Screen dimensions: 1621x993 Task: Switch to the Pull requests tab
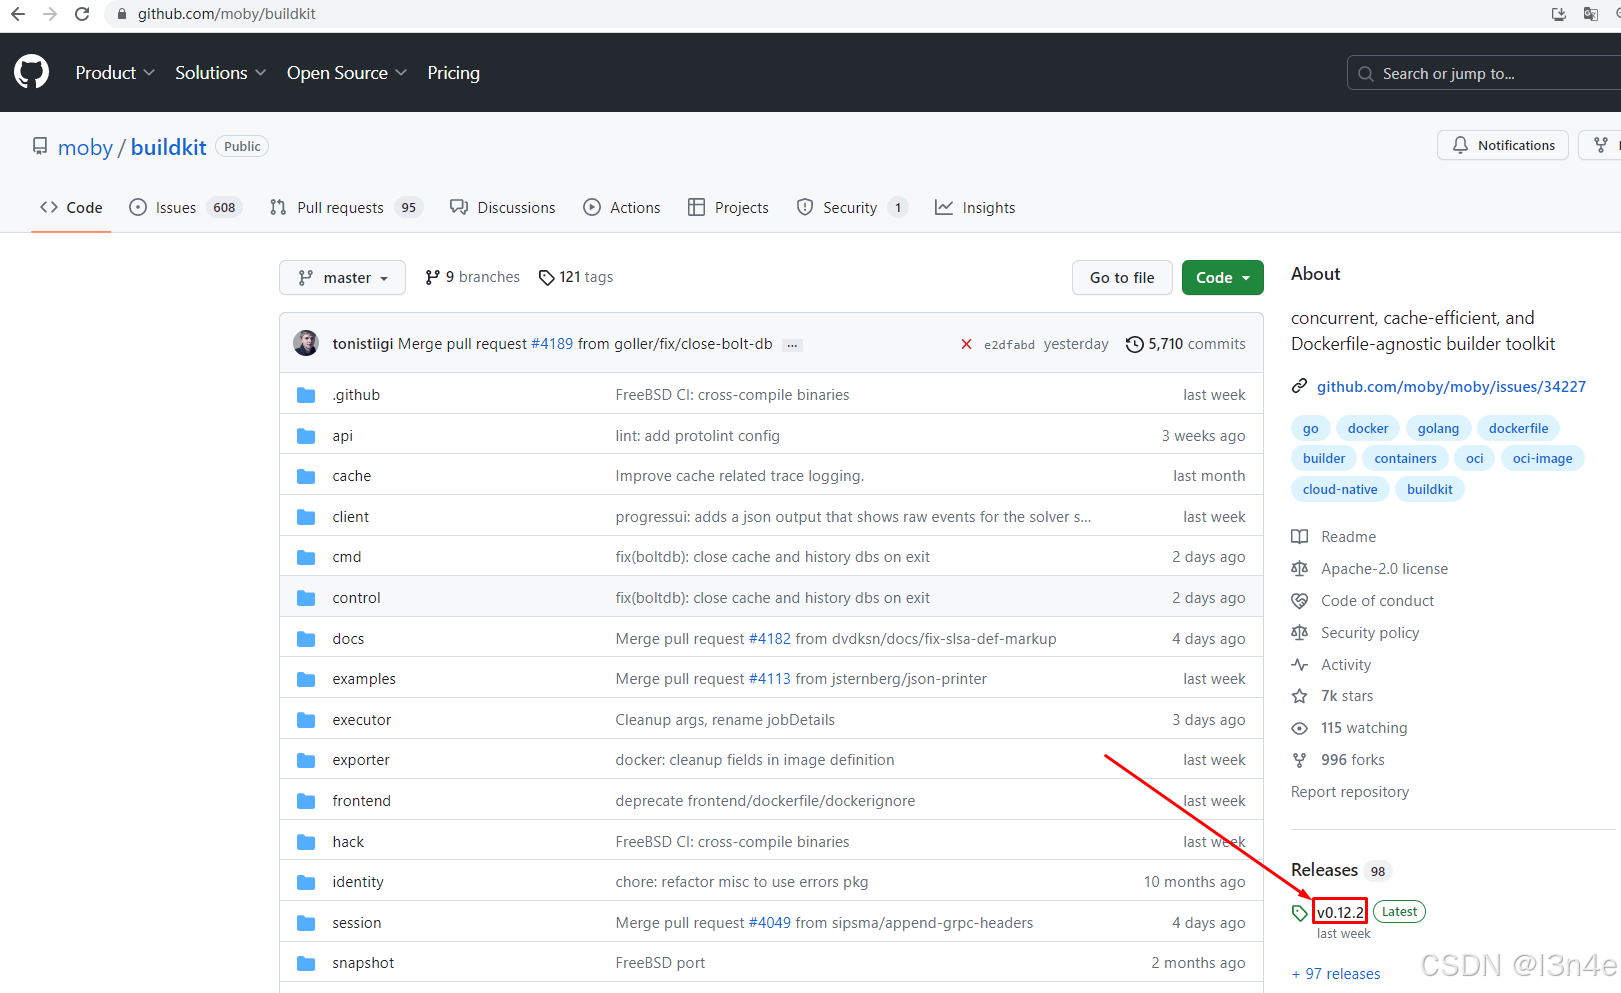coord(340,207)
